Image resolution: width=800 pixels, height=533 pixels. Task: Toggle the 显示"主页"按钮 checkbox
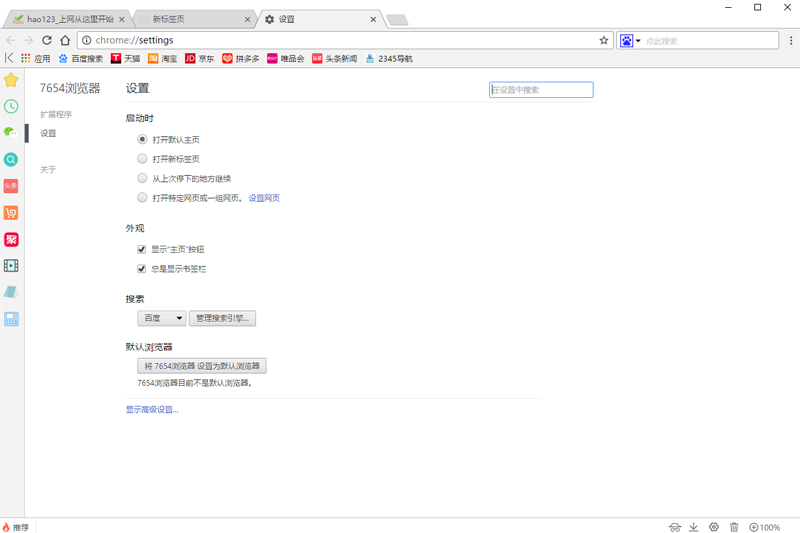tap(142, 249)
